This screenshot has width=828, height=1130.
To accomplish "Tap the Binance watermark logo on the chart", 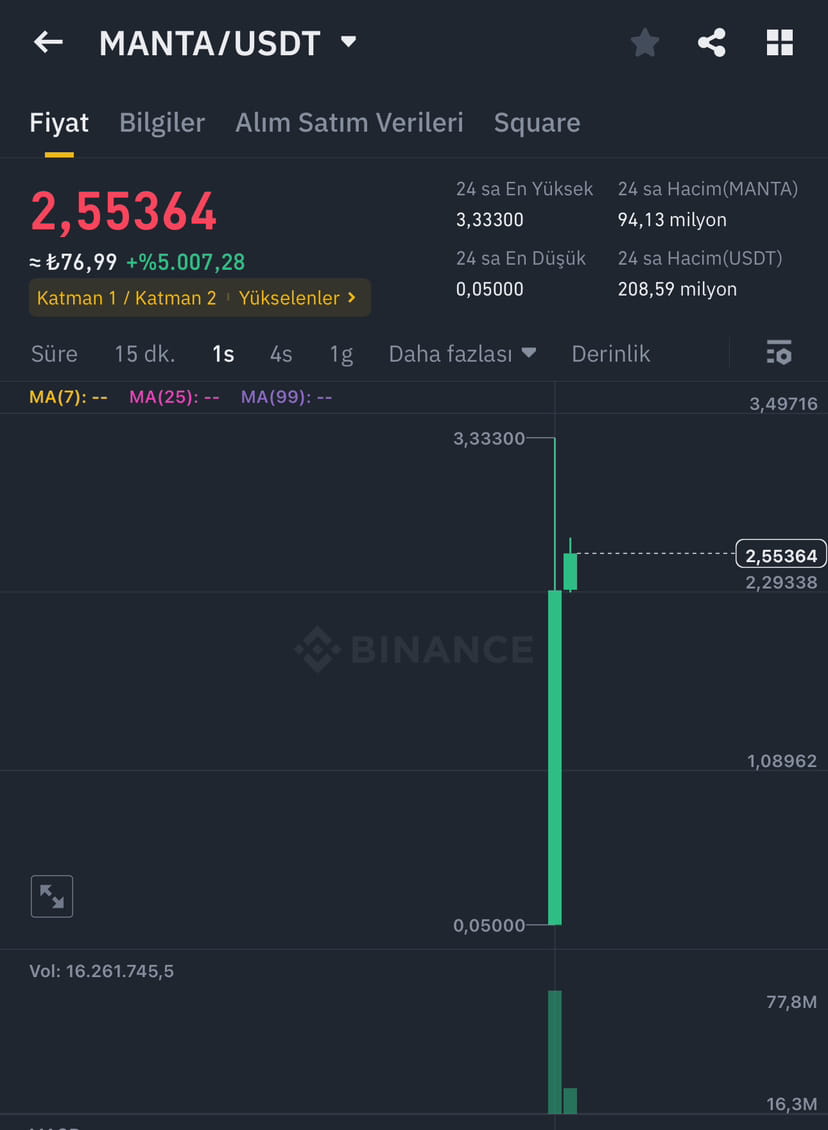I will [x=413, y=650].
